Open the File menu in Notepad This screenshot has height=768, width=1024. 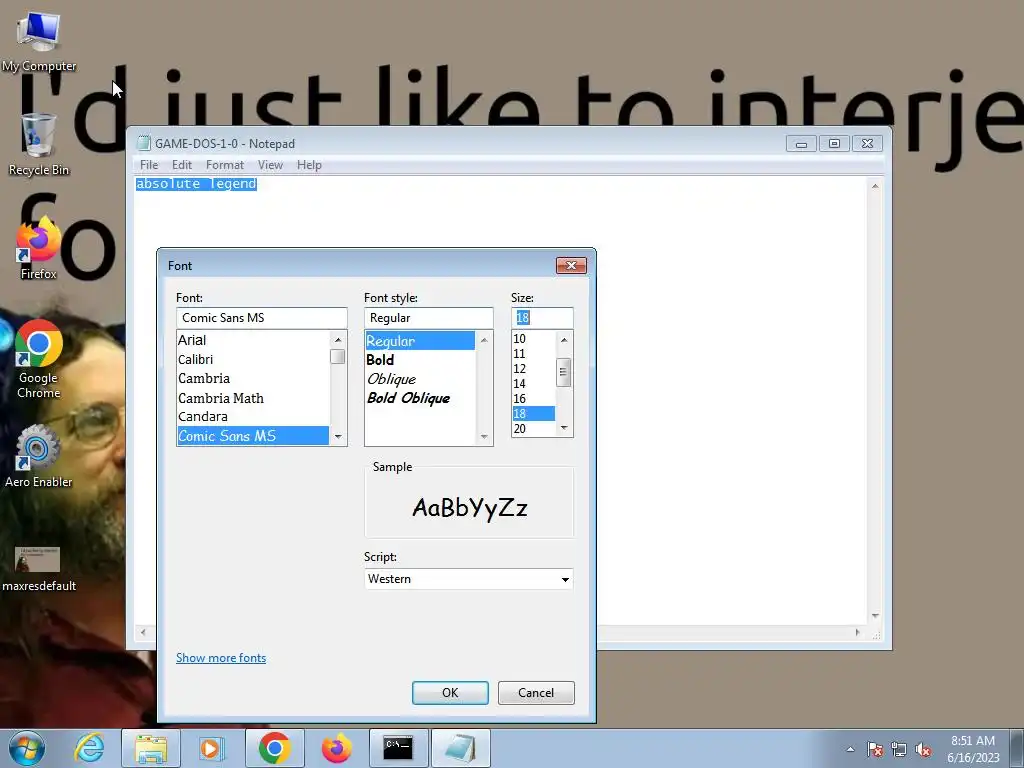click(x=149, y=165)
